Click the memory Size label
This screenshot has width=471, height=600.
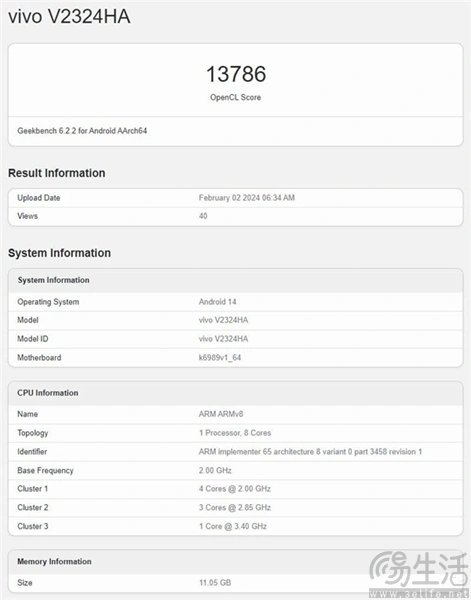pyautogui.click(x=24, y=583)
